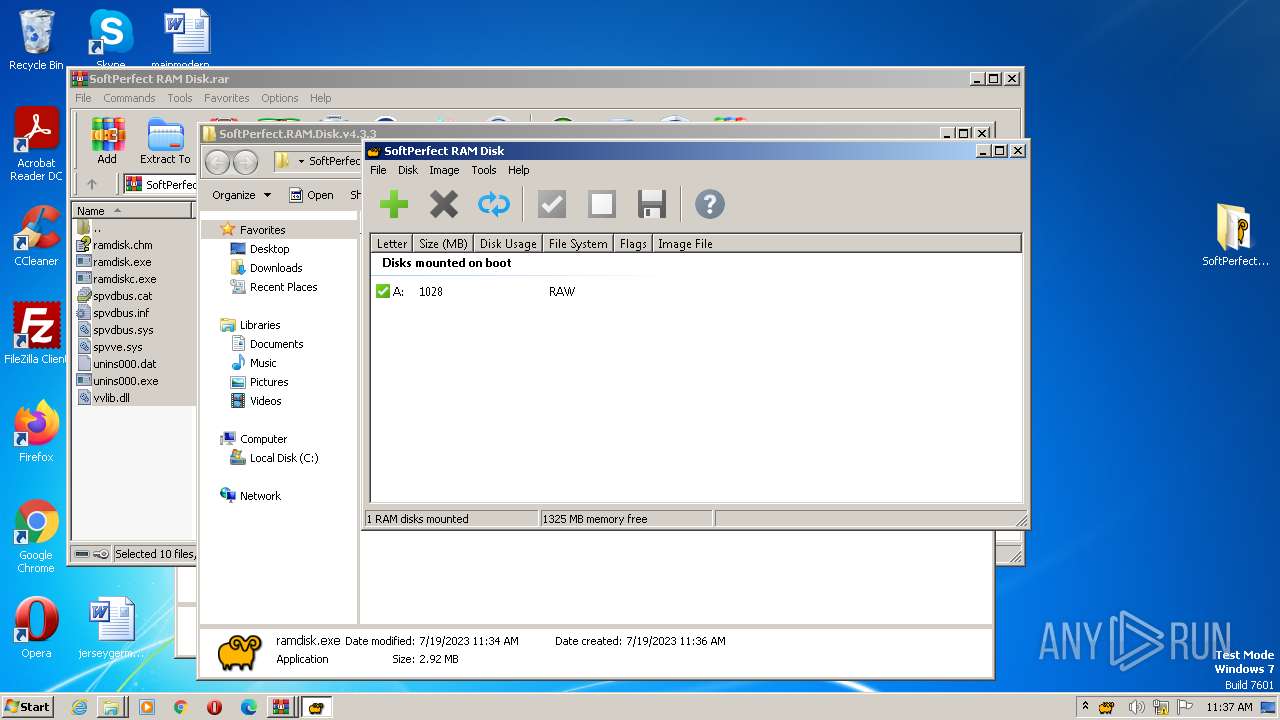Click the Flags column header
Image resolution: width=1280 pixels, height=720 pixels.
633,243
